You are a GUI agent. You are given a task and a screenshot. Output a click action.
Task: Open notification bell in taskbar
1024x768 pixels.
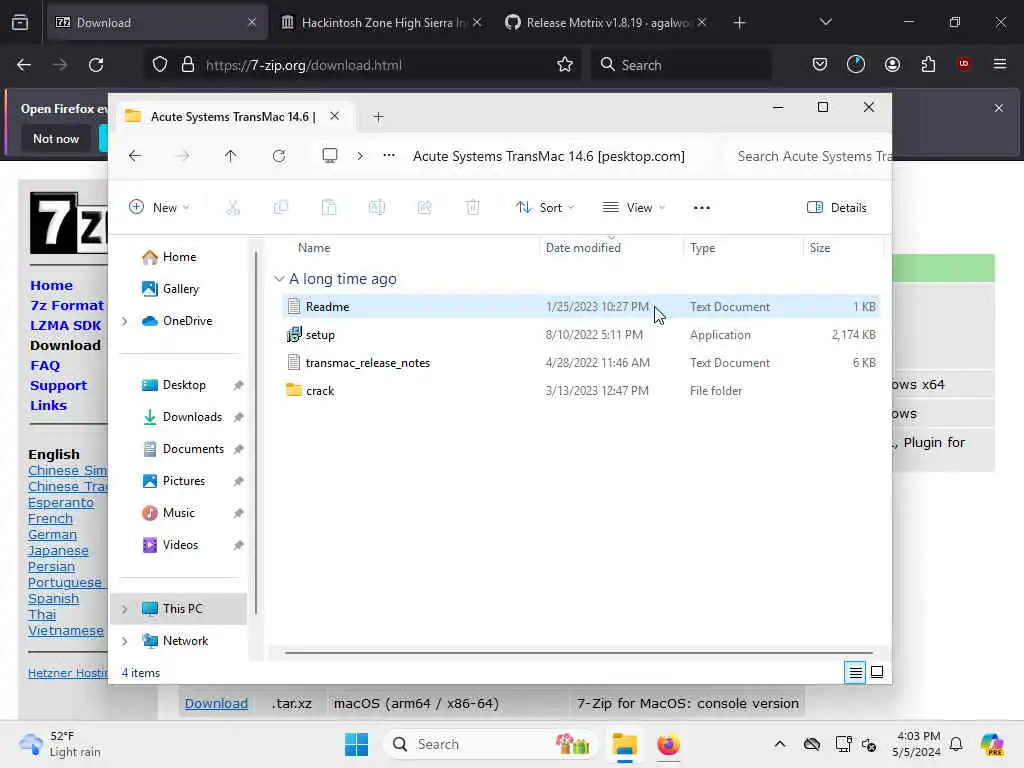coord(956,744)
